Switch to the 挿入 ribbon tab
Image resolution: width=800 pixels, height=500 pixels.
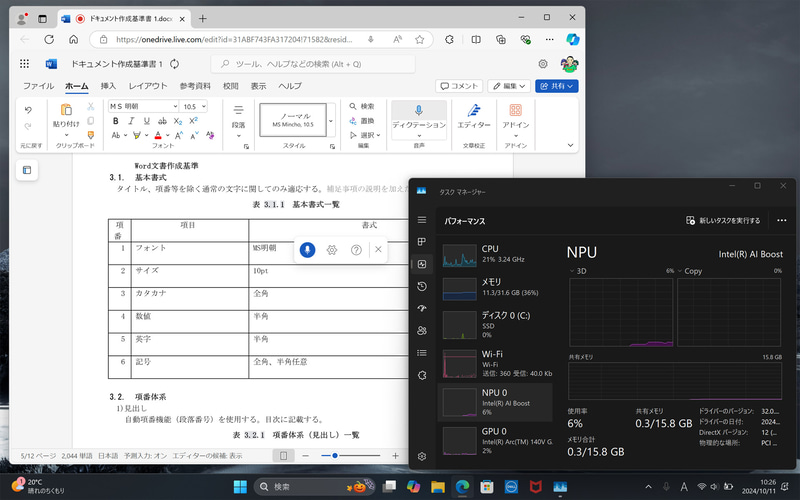108,86
